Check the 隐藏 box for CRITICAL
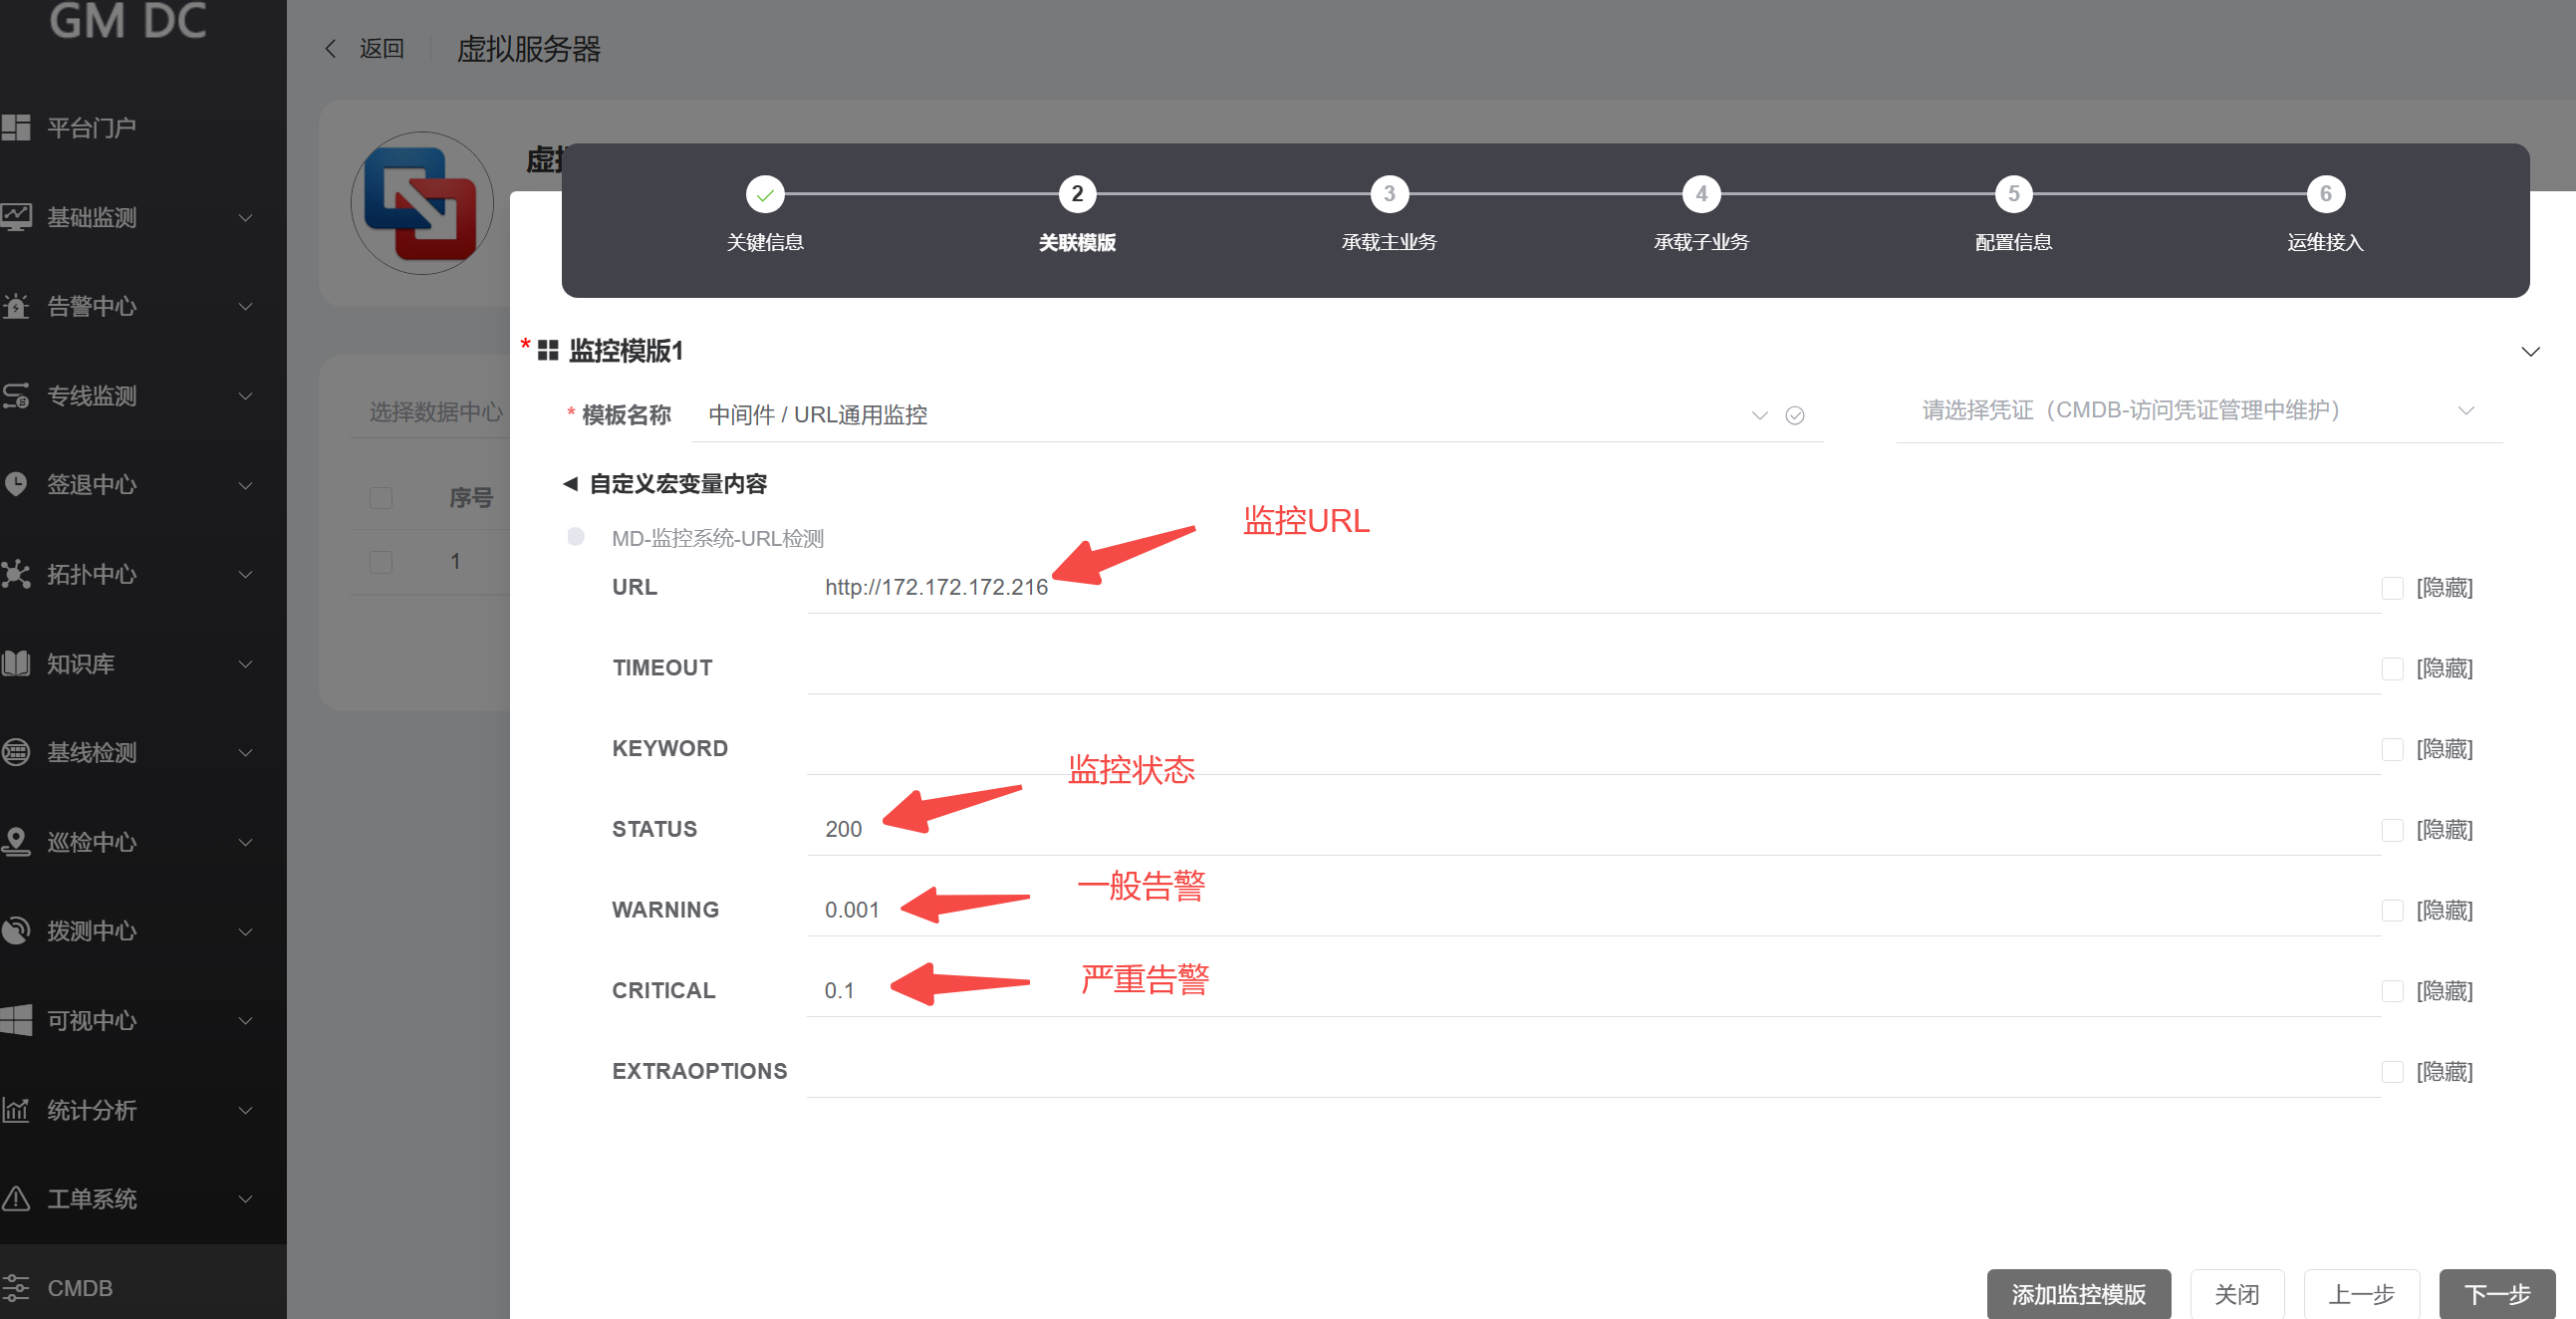The image size is (2576, 1319). (x=2391, y=991)
